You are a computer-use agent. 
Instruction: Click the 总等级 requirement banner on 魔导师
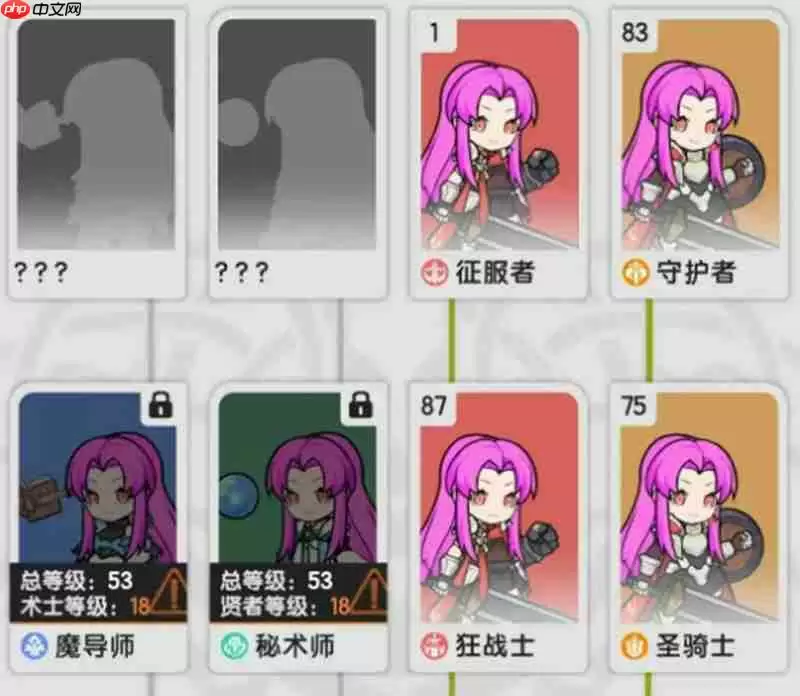[x=98, y=593]
